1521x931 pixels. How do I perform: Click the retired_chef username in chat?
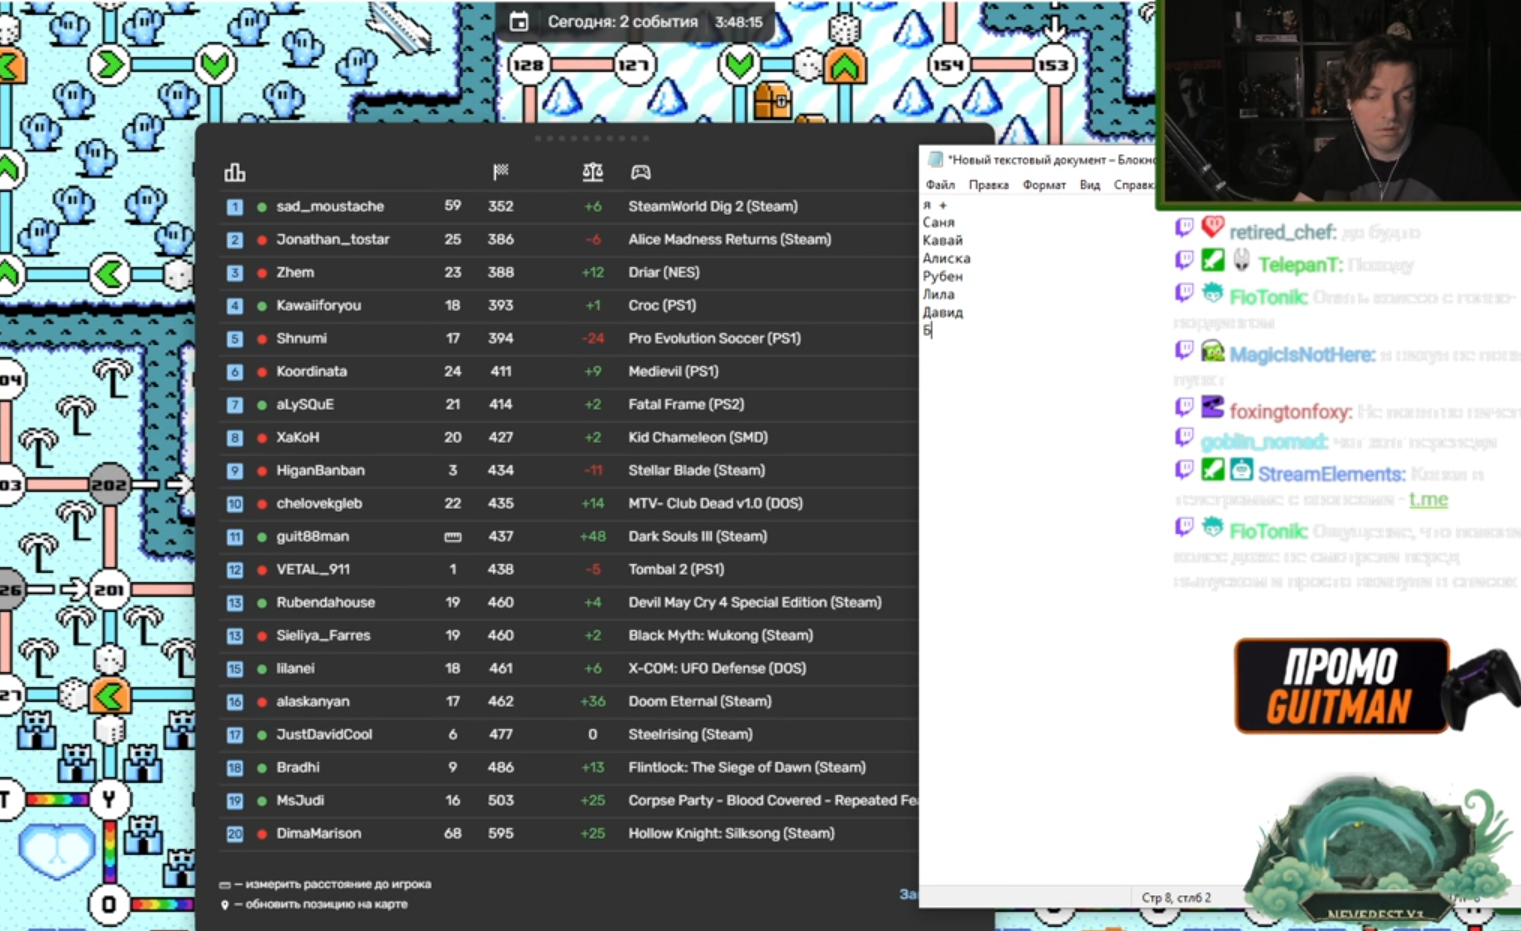(1282, 232)
